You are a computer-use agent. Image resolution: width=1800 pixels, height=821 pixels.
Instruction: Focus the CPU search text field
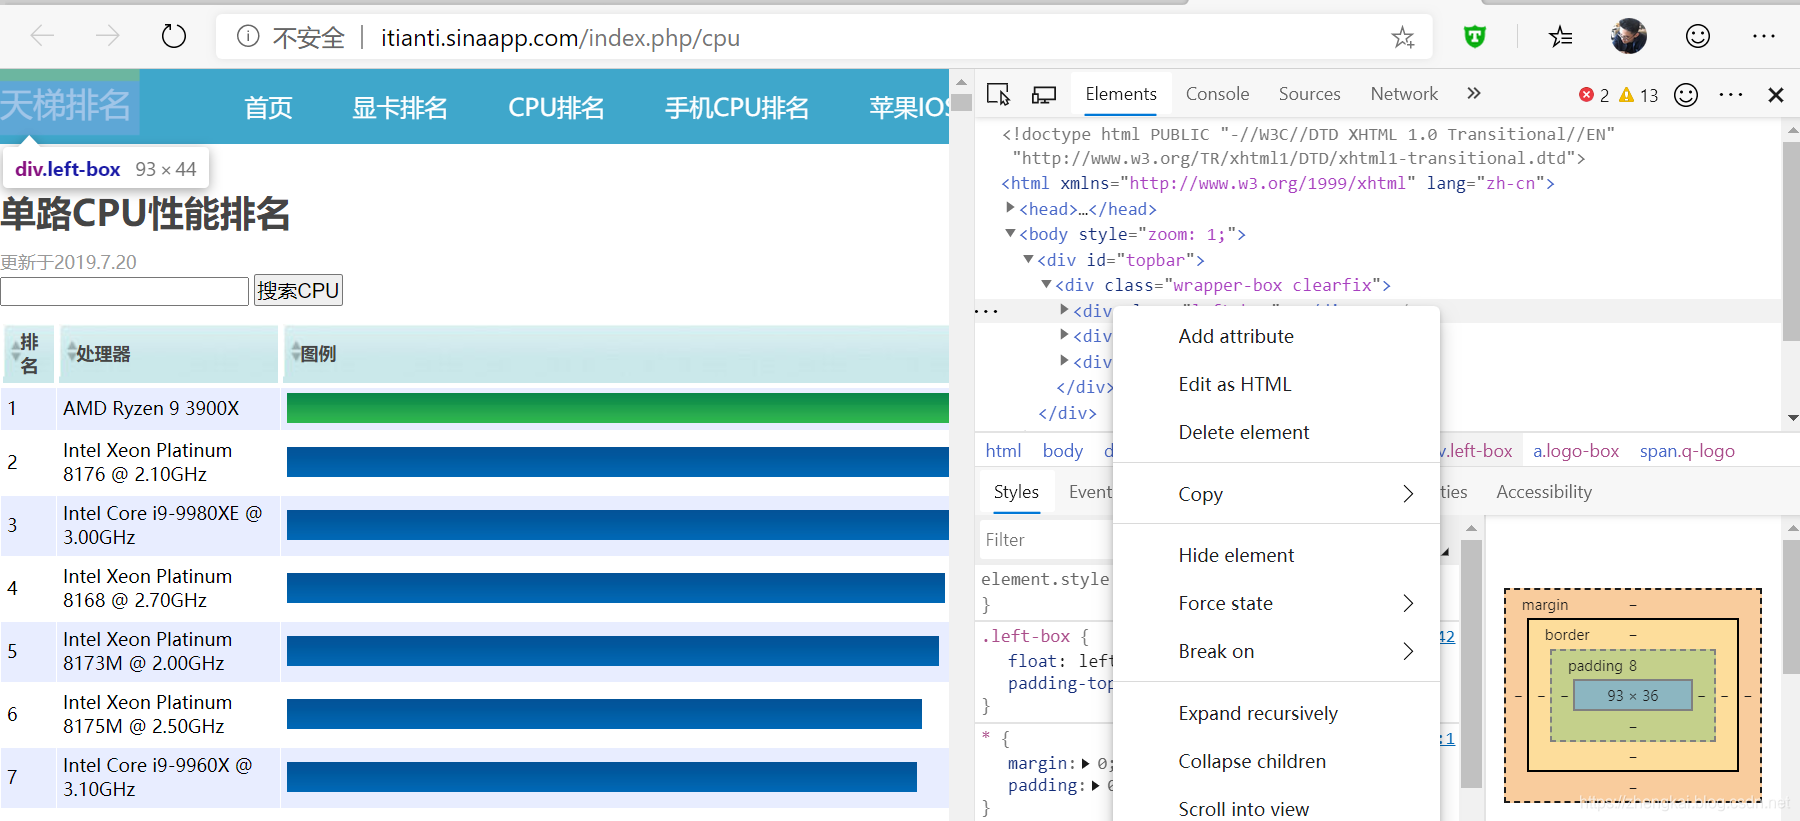click(x=124, y=291)
